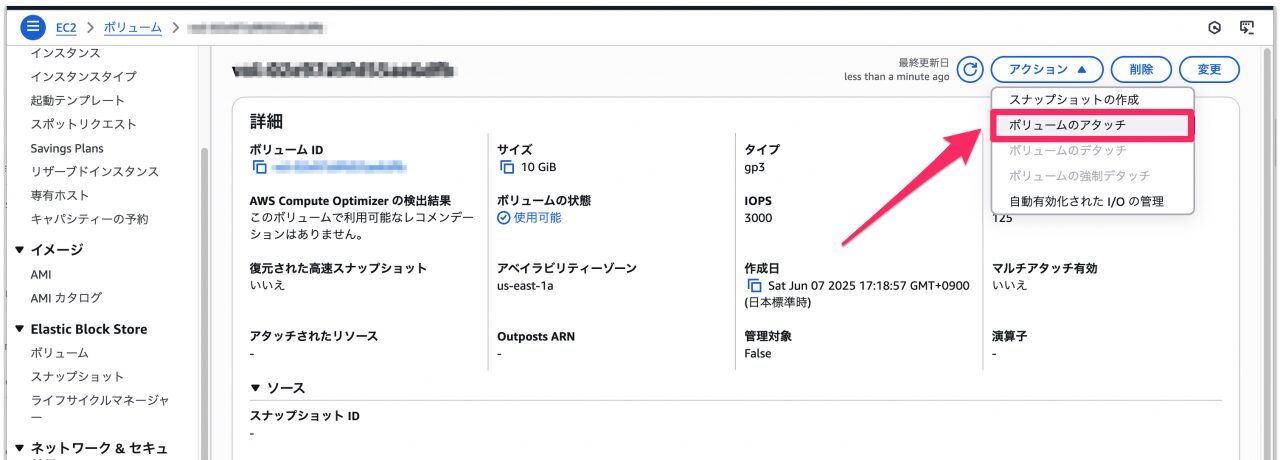Click the IOPS value 3000
This screenshot has height=460, width=1280.
[x=759, y=218]
